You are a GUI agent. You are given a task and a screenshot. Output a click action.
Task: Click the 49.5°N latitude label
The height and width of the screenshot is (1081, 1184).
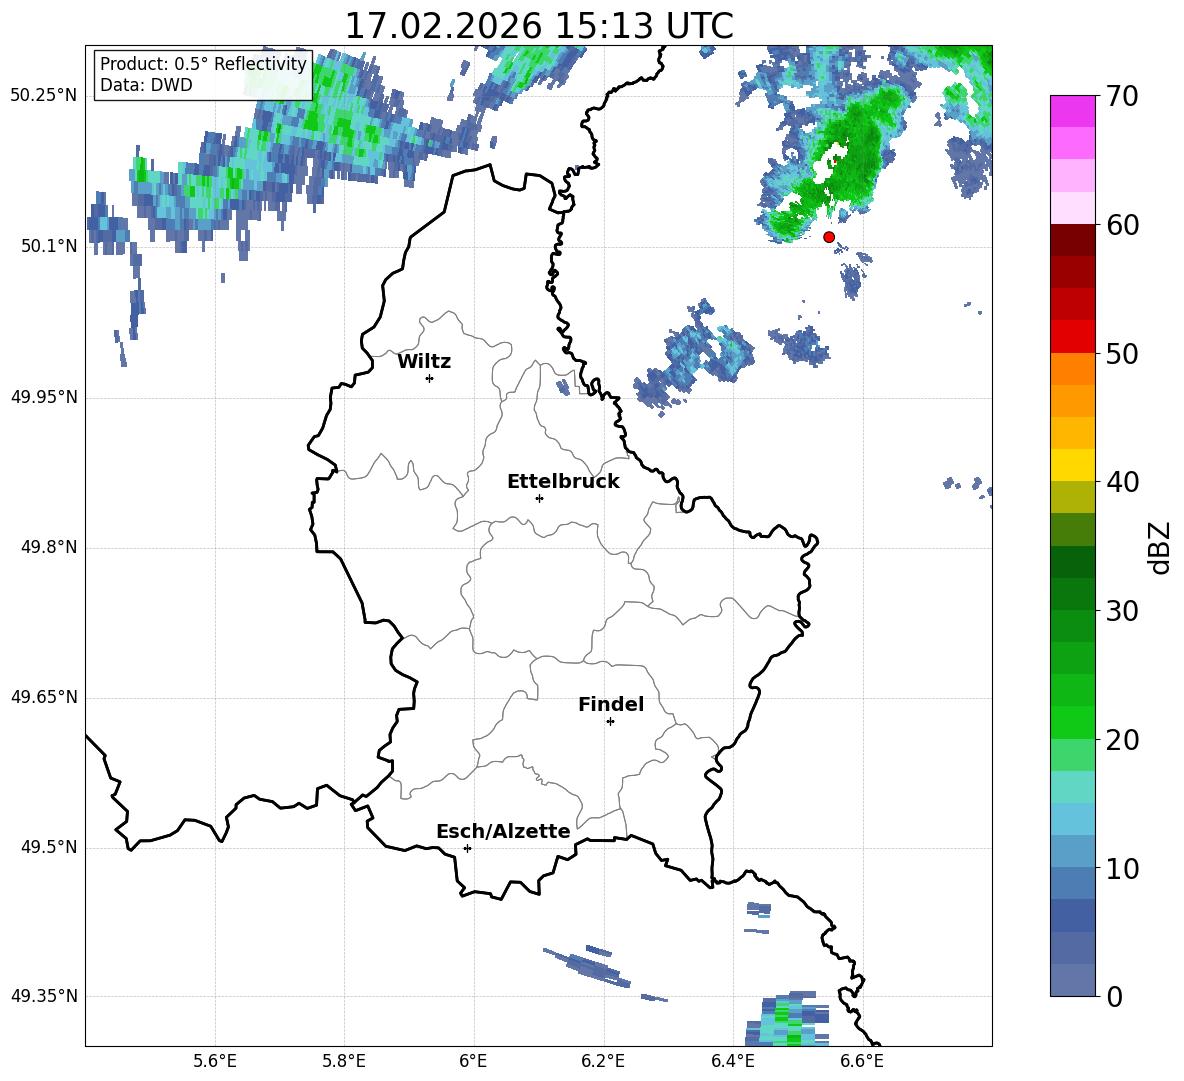[49, 847]
